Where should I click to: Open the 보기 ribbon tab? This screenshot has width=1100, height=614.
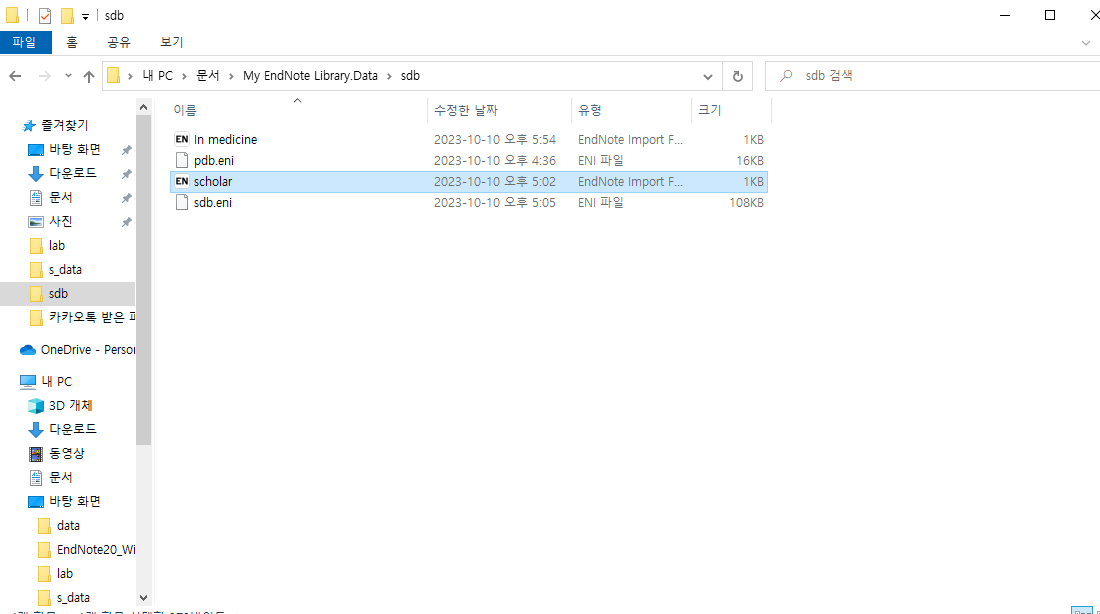pyautogui.click(x=171, y=42)
